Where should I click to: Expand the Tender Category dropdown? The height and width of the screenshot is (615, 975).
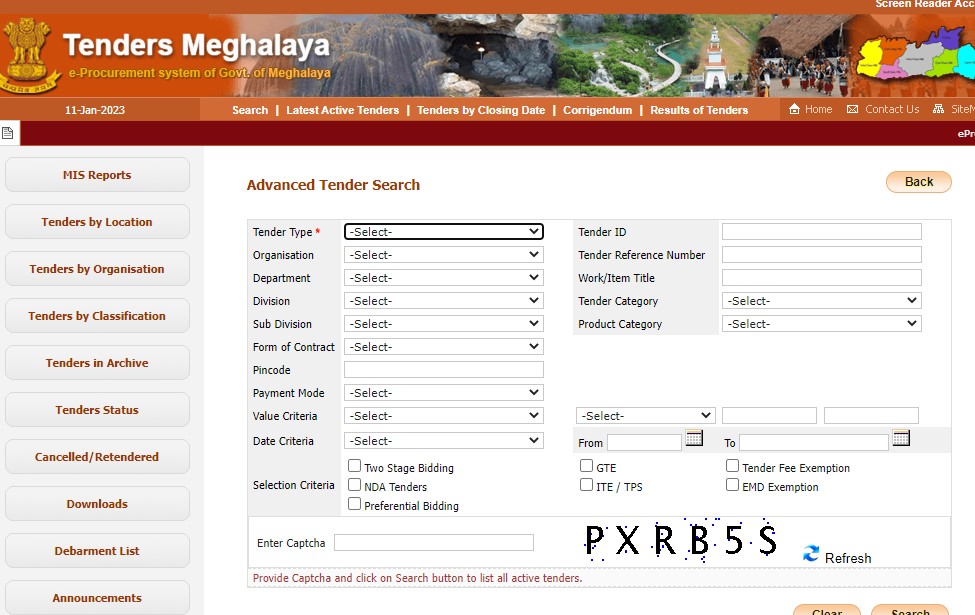(821, 301)
